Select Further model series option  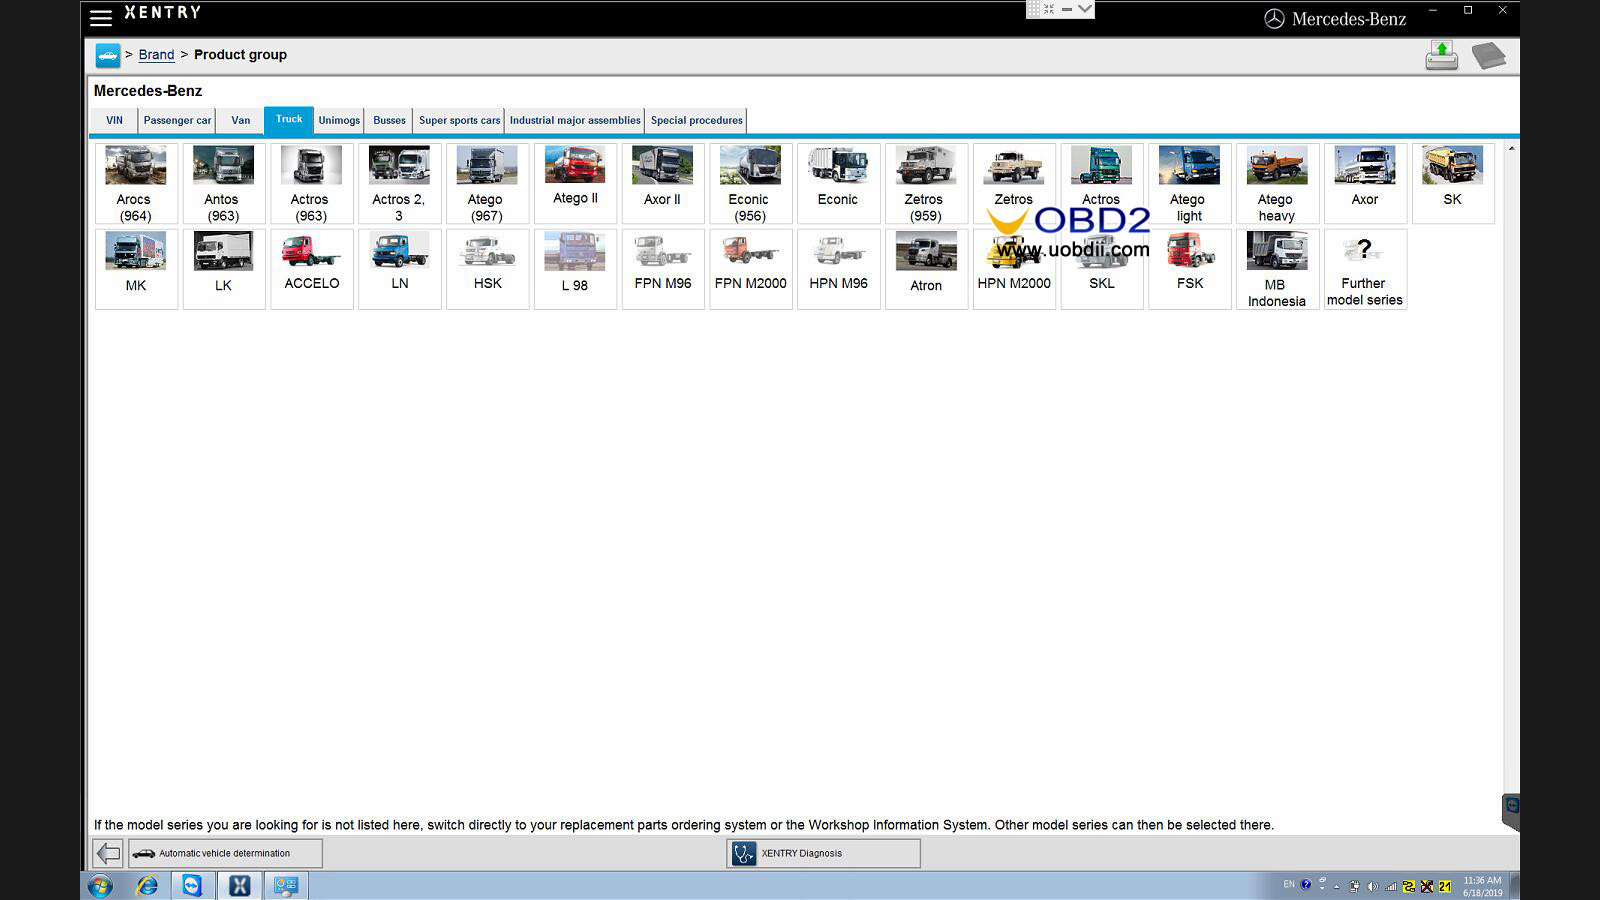(1364, 270)
